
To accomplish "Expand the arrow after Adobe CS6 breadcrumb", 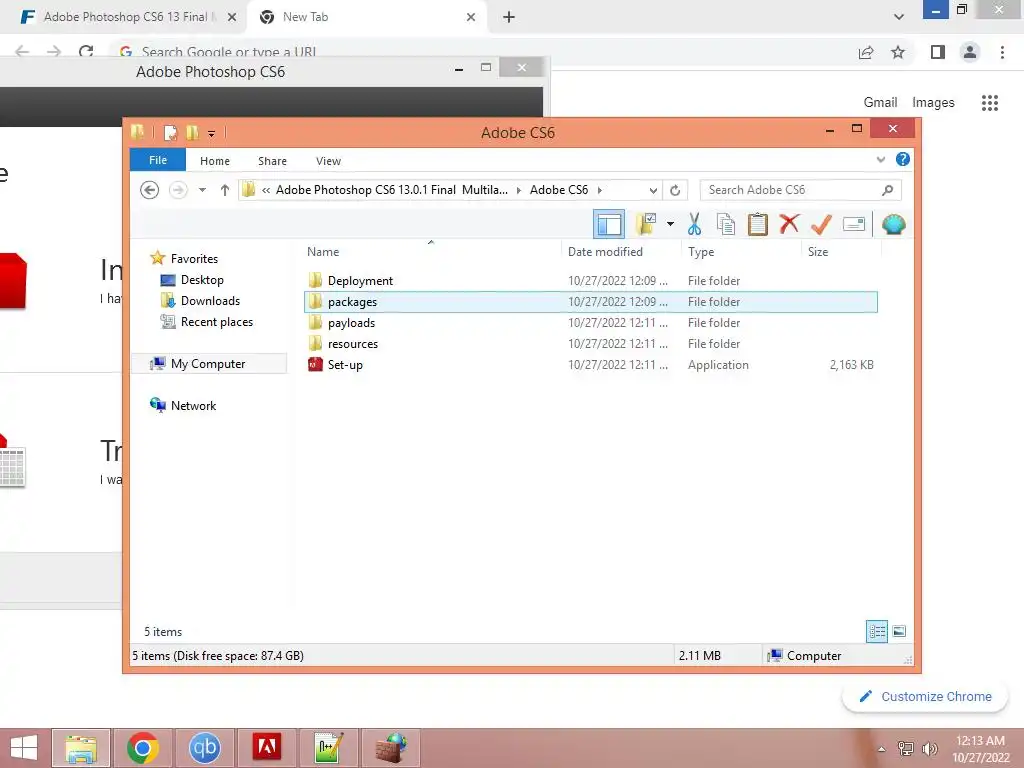I will coord(600,190).
